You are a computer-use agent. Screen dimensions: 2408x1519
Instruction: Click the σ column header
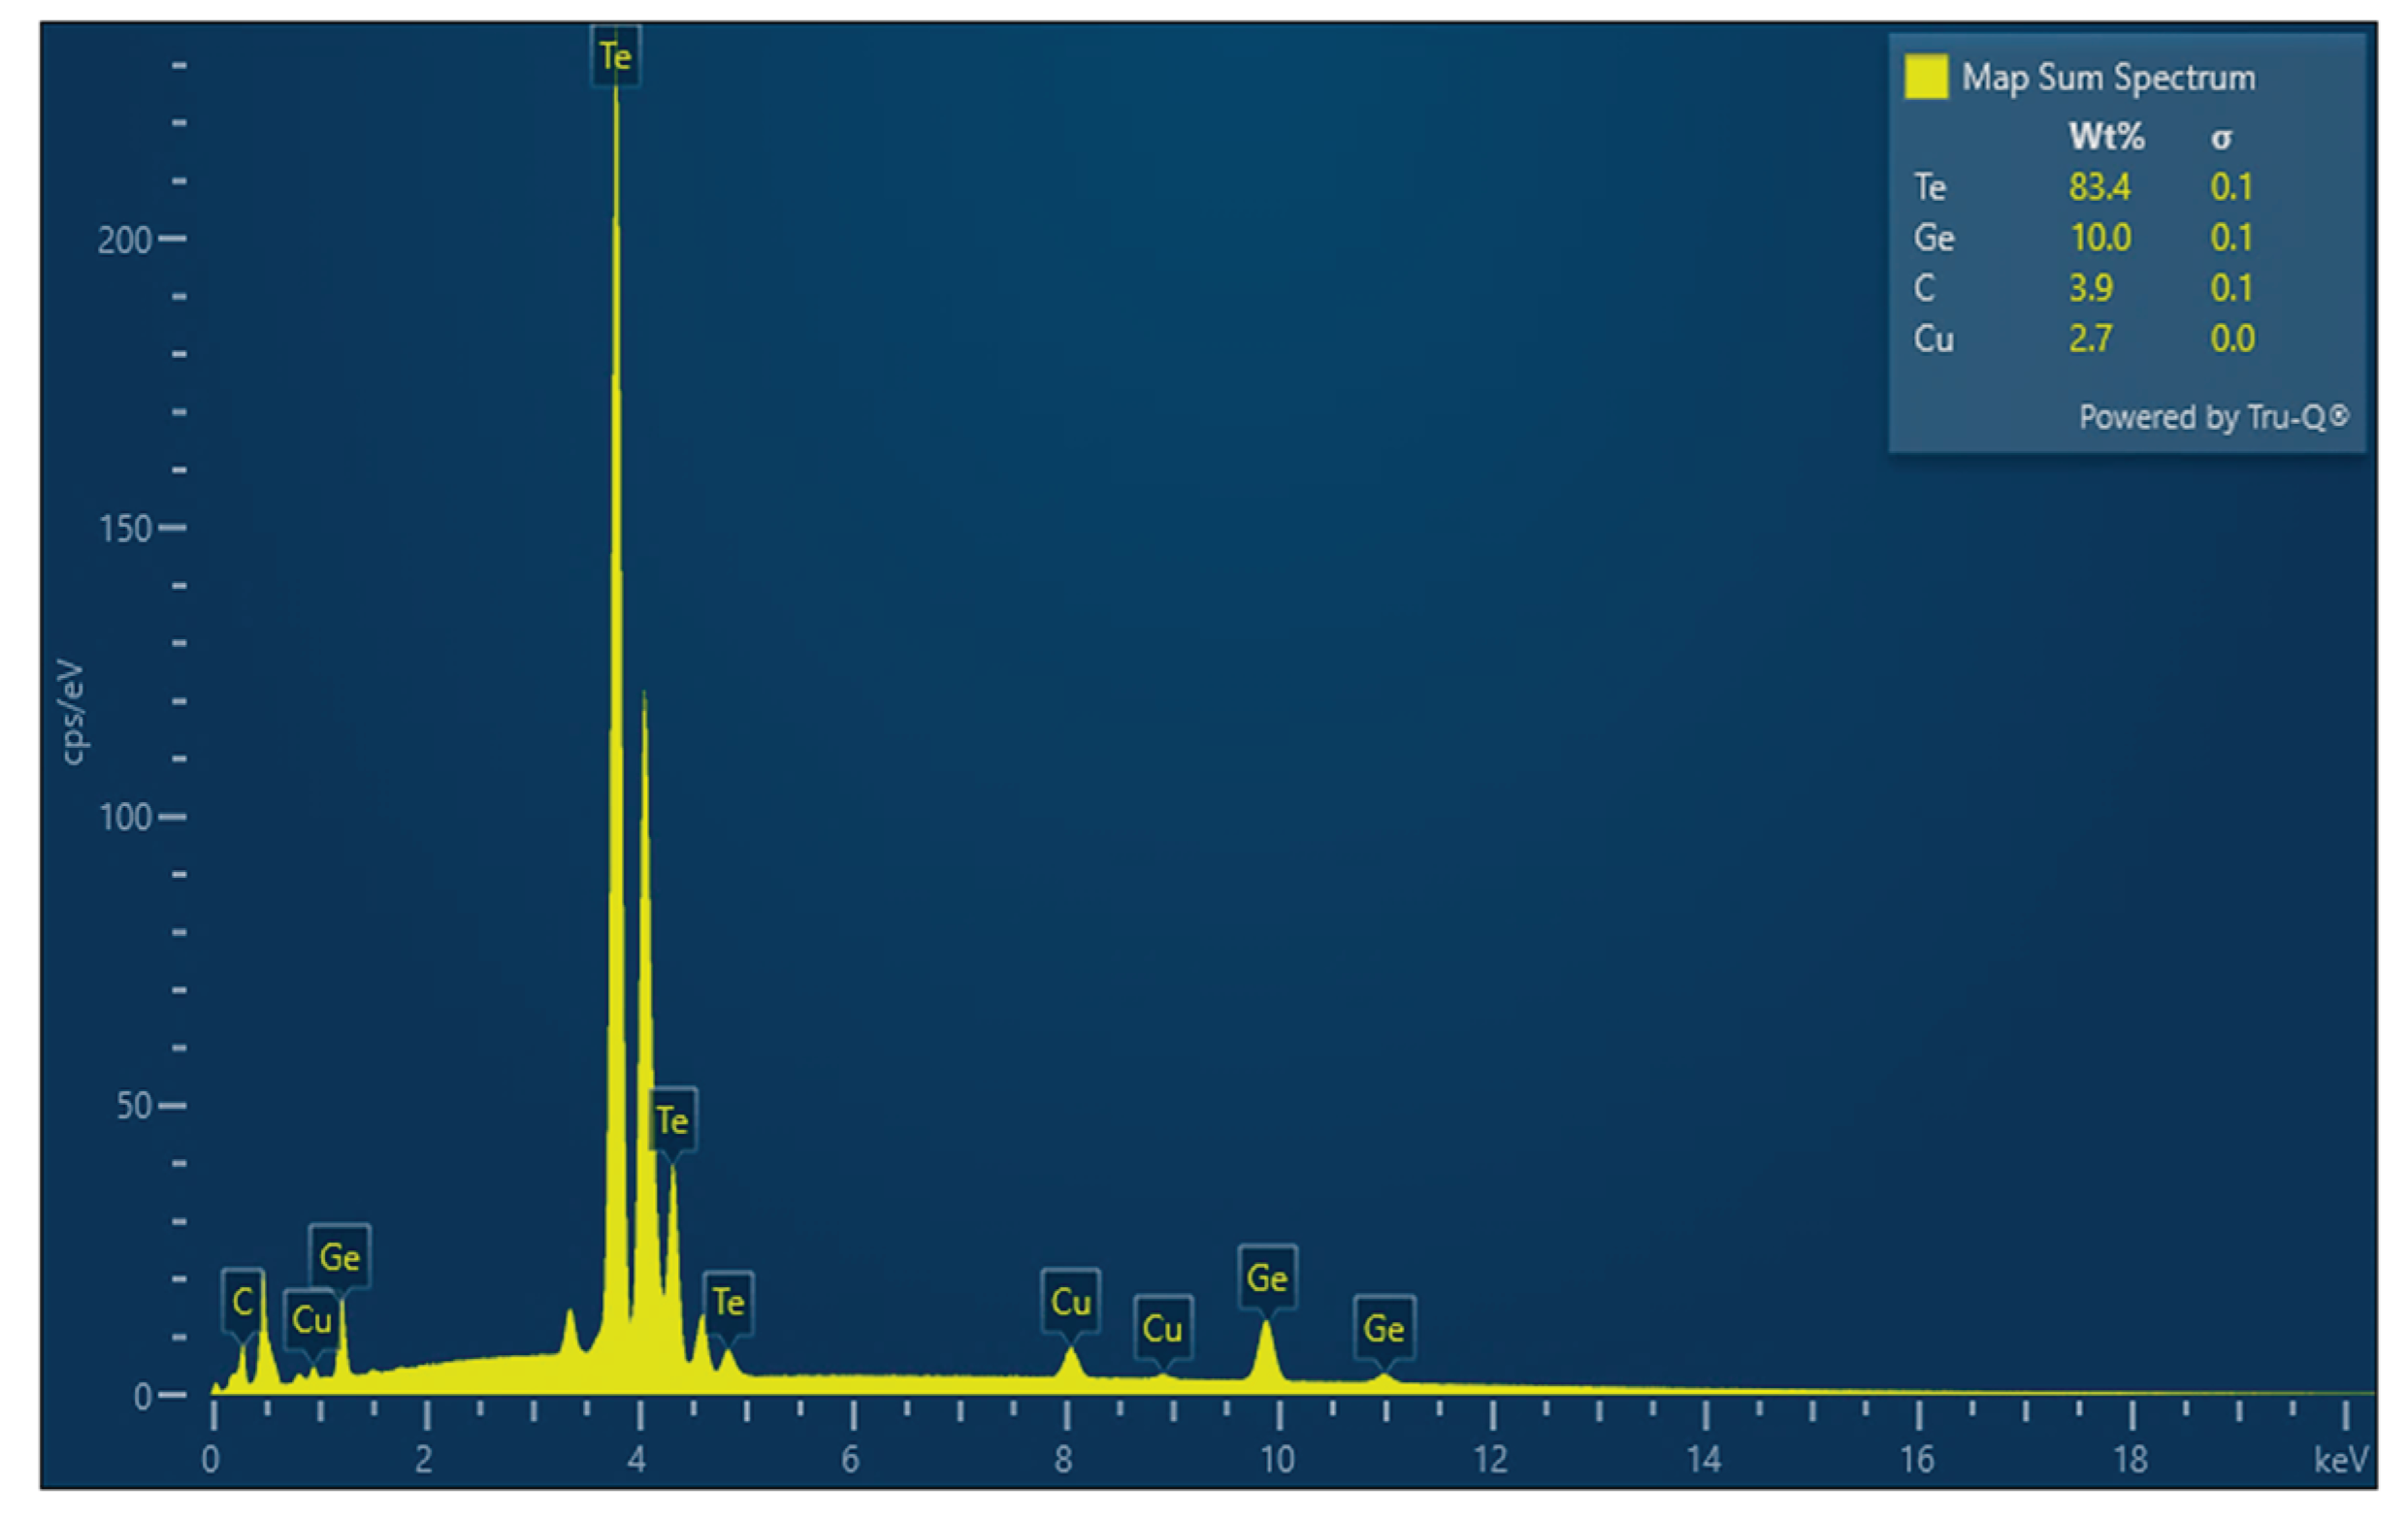coord(2220,138)
